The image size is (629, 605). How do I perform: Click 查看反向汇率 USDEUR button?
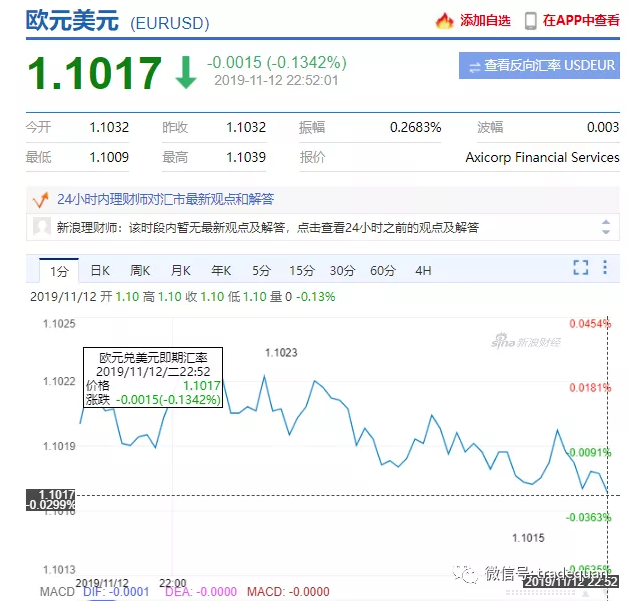539,66
